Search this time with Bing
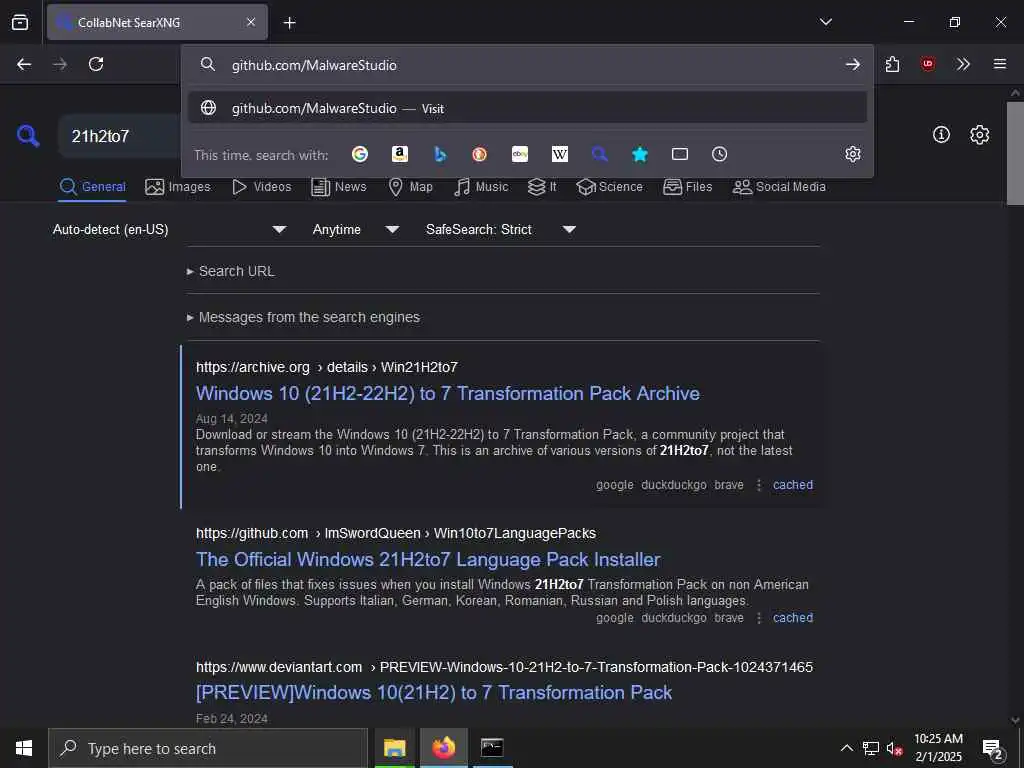The image size is (1024, 768). (x=440, y=154)
